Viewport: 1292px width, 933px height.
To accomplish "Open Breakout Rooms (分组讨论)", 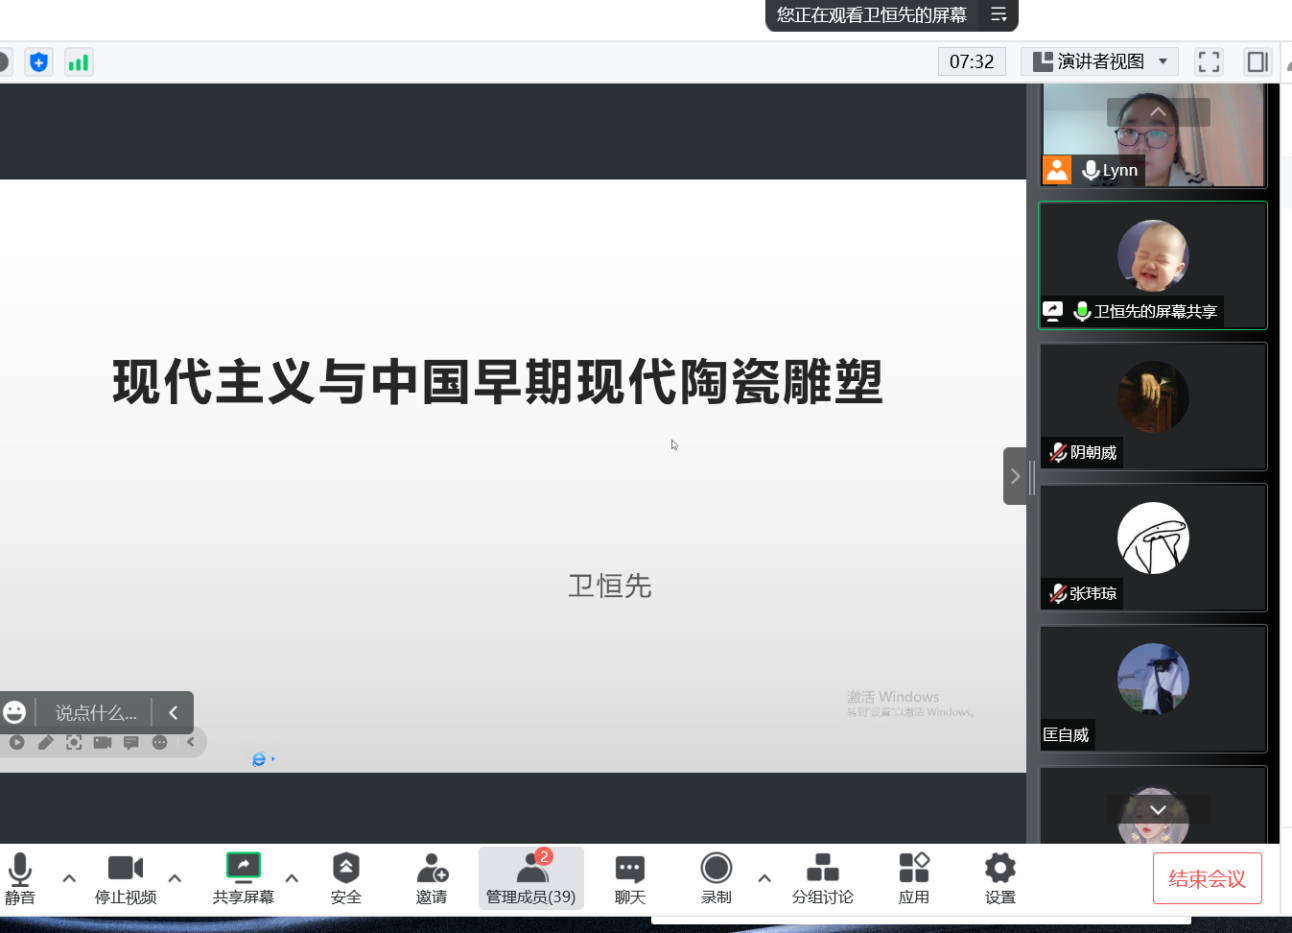I will coord(822,877).
